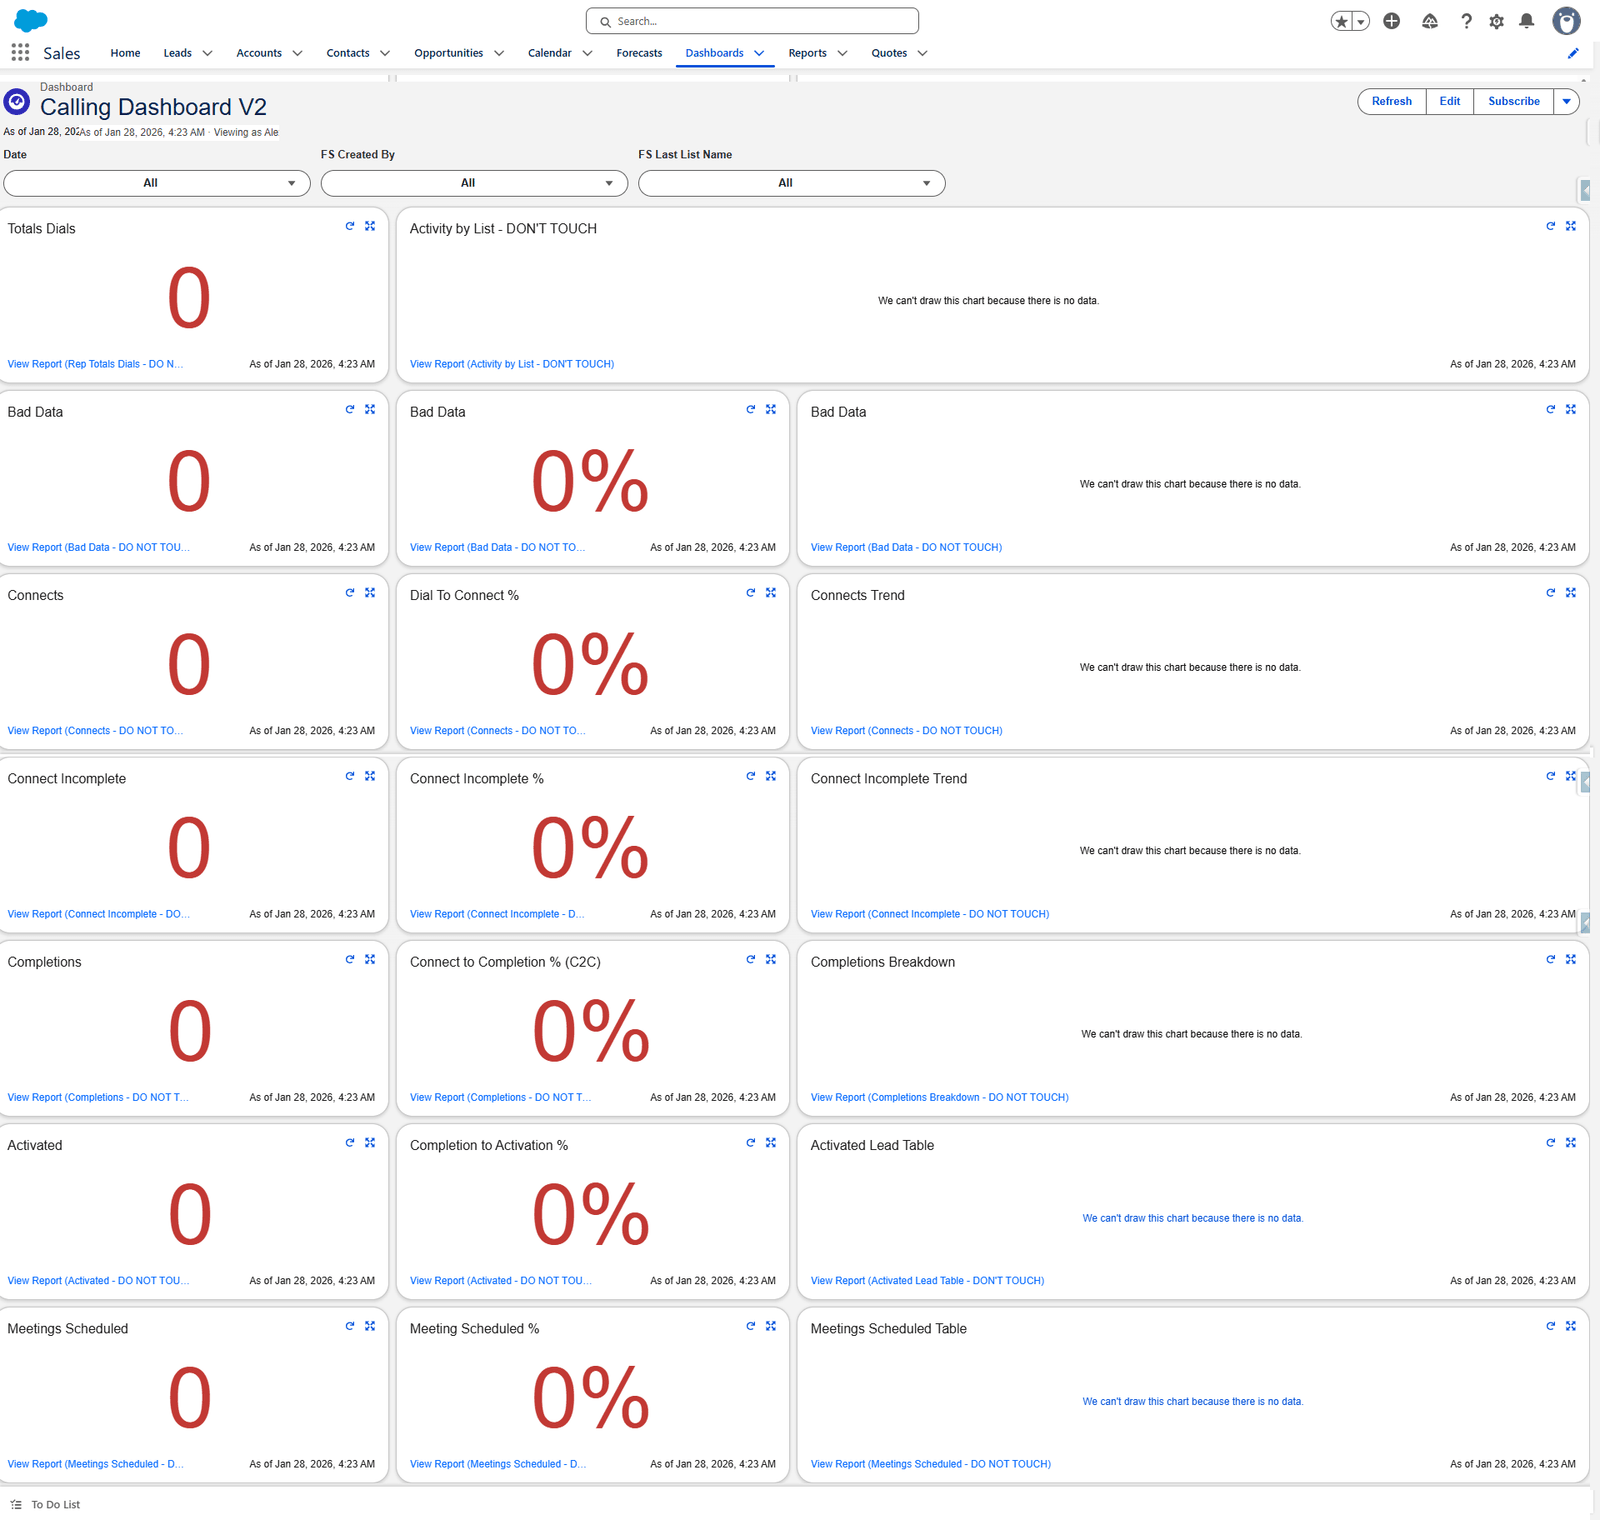
Task: Go to the Home tab
Action: [x=125, y=53]
